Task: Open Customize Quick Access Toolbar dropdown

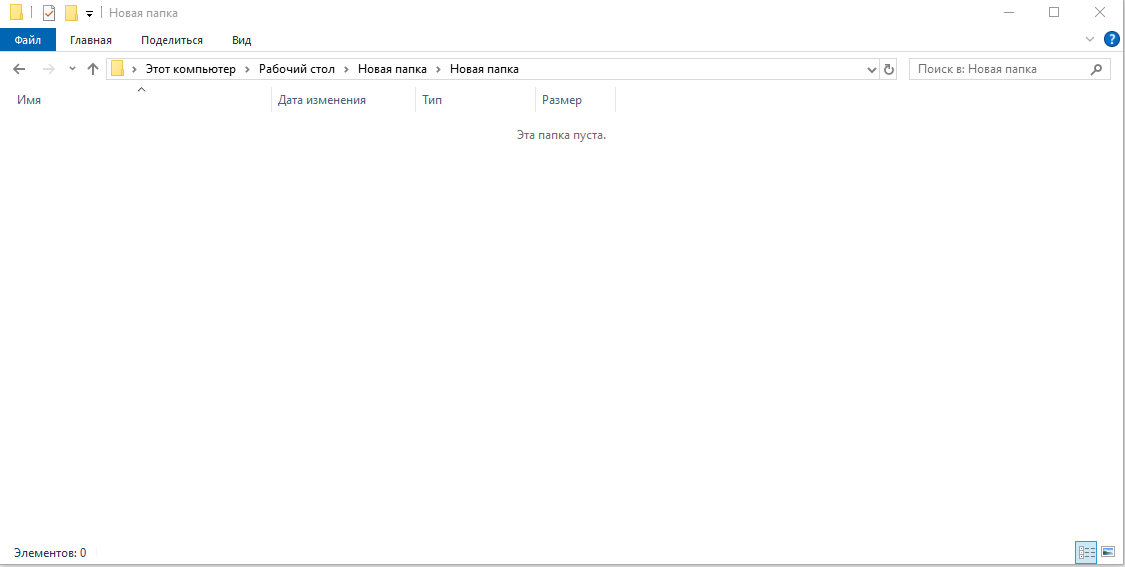Action: (90, 14)
